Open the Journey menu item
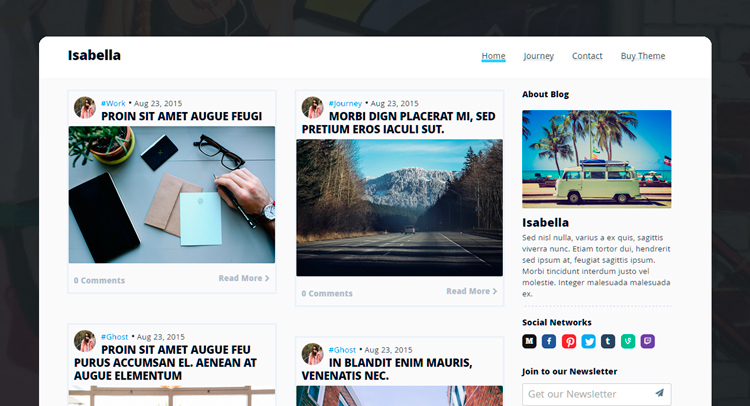Image resolution: width=750 pixels, height=406 pixels. point(539,56)
